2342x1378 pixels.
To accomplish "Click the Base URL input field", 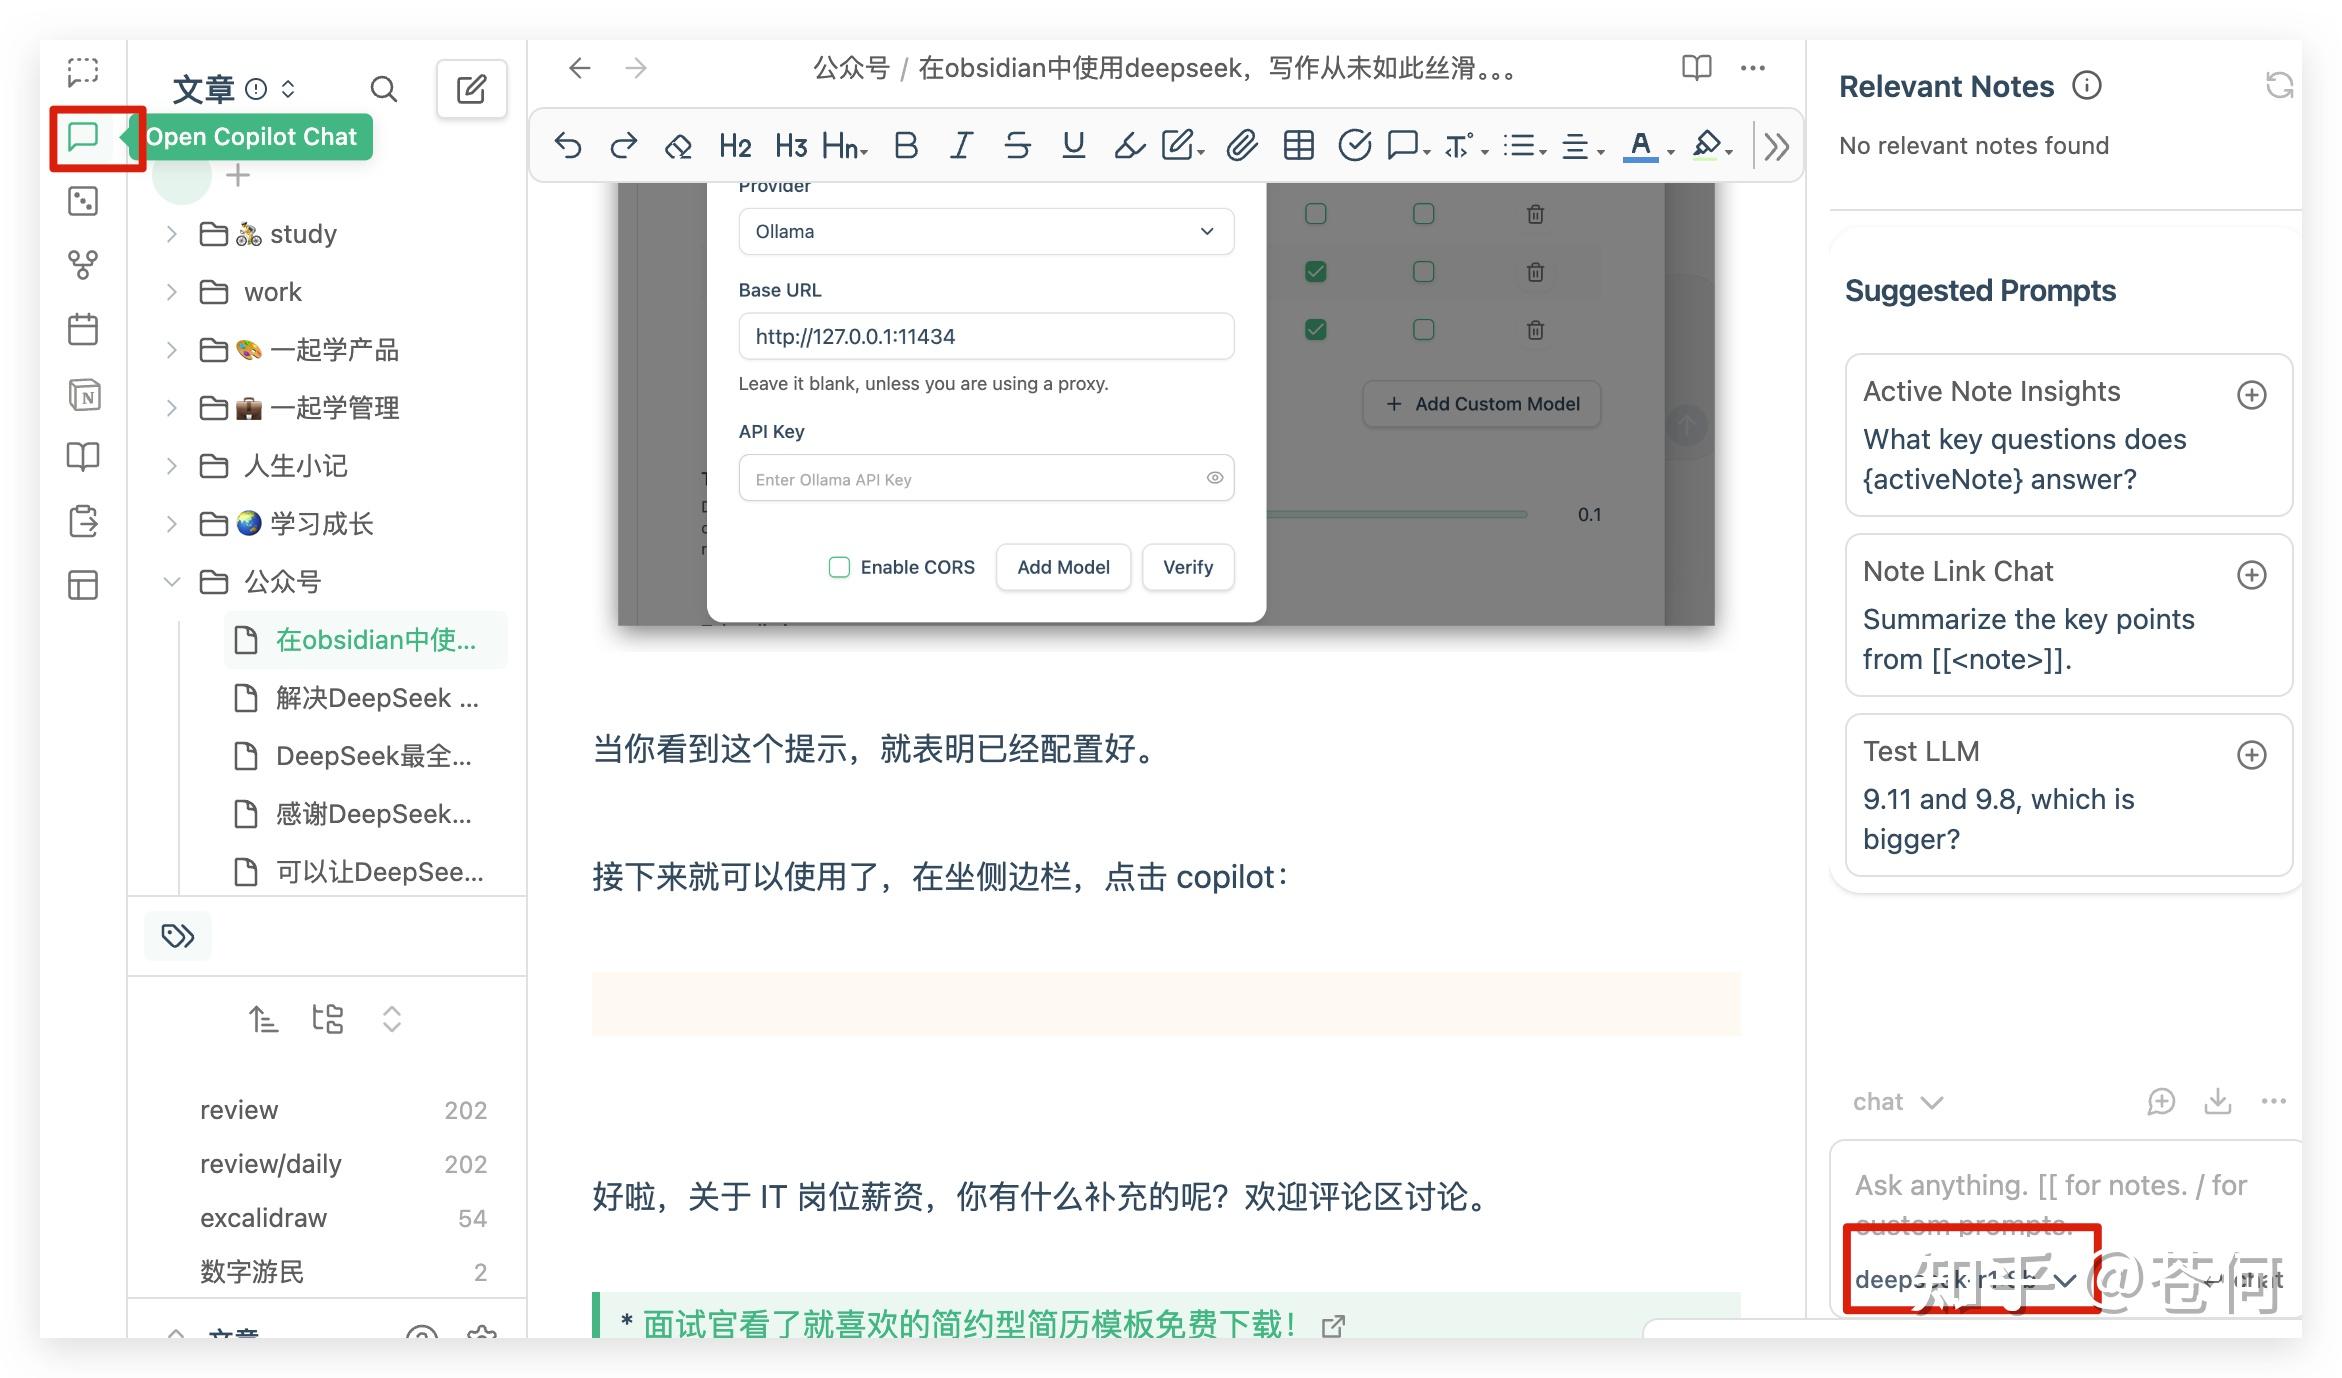I will pyautogui.click(x=985, y=337).
